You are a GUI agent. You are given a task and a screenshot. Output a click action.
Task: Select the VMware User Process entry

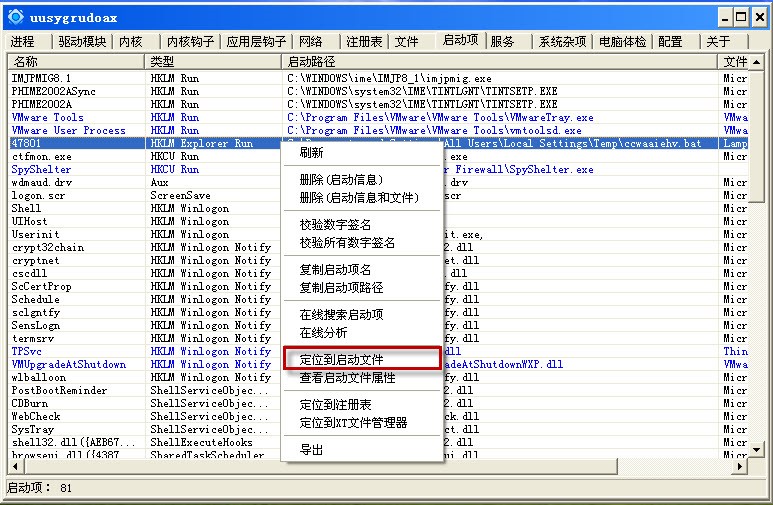[x=379, y=130]
